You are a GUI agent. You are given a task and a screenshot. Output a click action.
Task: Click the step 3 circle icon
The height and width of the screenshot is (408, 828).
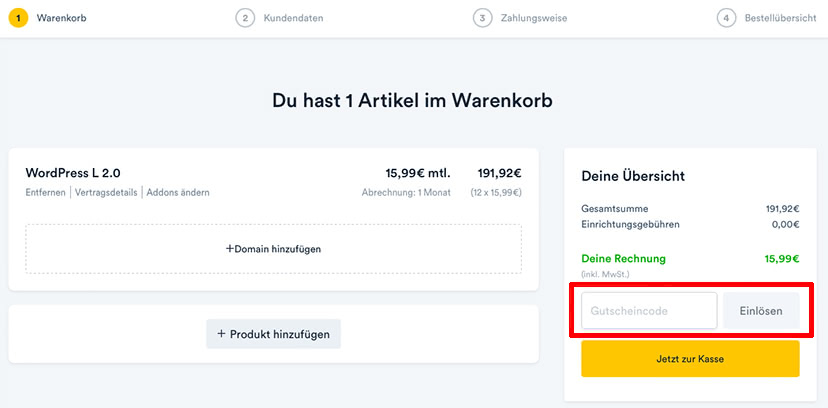pyautogui.click(x=482, y=18)
